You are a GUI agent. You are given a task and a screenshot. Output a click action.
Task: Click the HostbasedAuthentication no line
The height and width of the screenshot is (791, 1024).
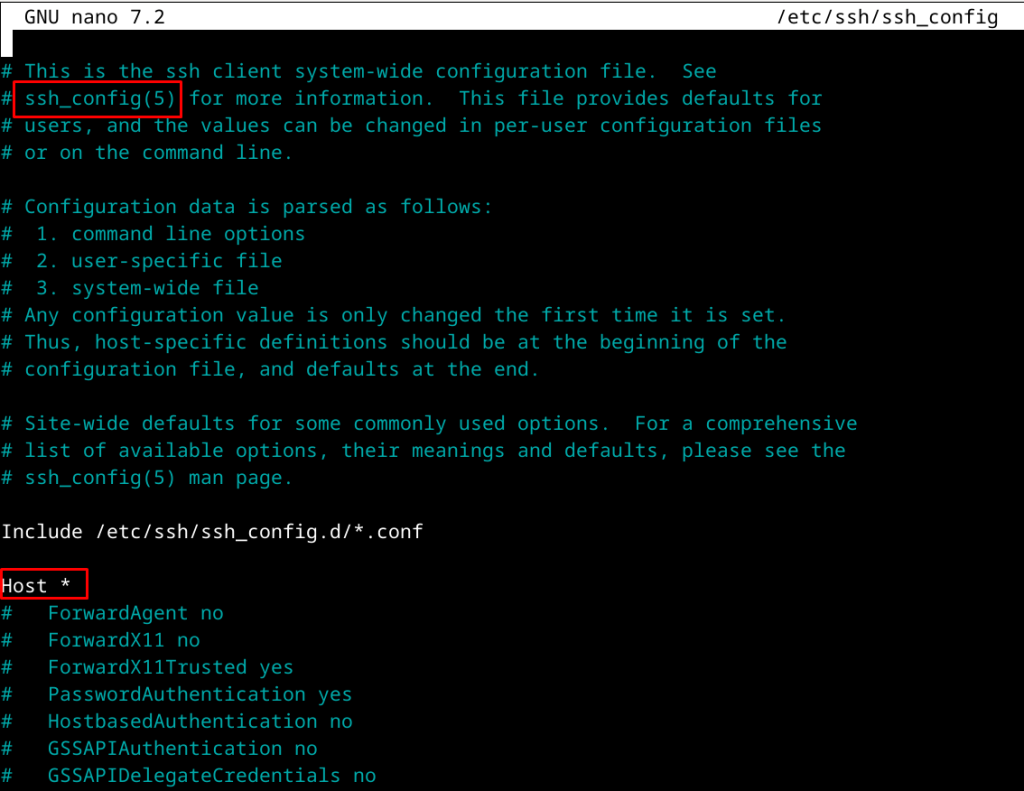point(199,721)
